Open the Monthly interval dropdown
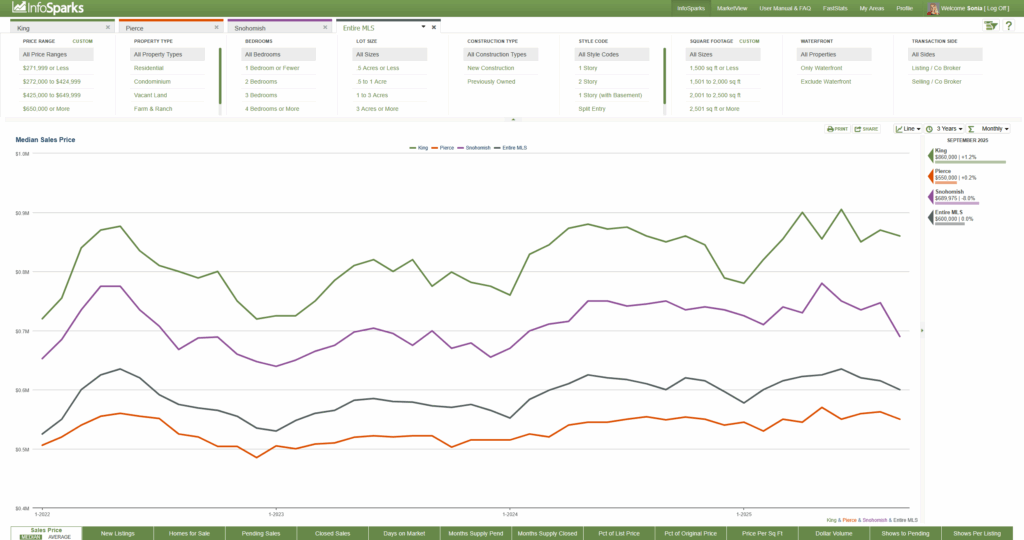The image size is (1024, 540). (x=995, y=129)
